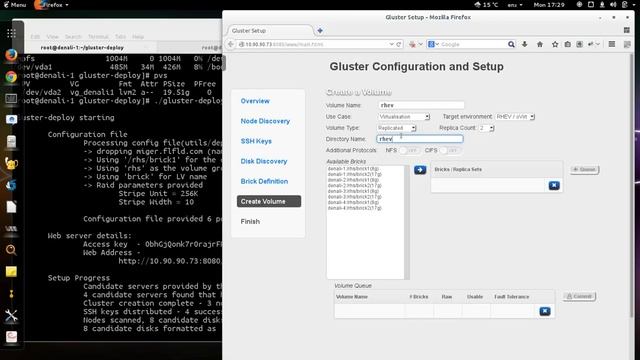Open the Disk Discovery step
The height and width of the screenshot is (360, 640).
pyautogui.click(x=264, y=161)
